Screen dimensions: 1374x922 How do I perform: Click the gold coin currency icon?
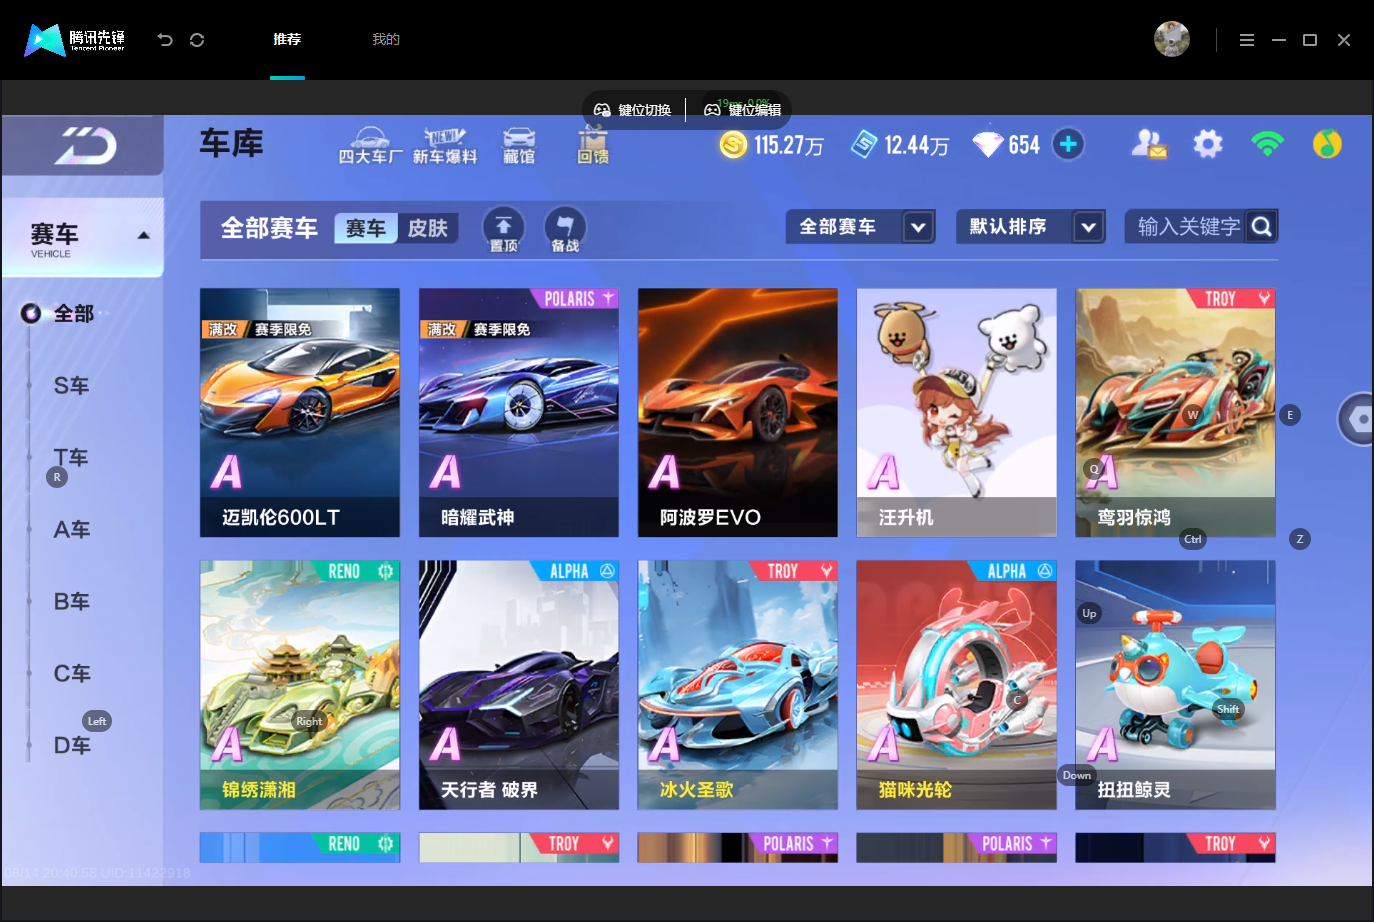(733, 145)
